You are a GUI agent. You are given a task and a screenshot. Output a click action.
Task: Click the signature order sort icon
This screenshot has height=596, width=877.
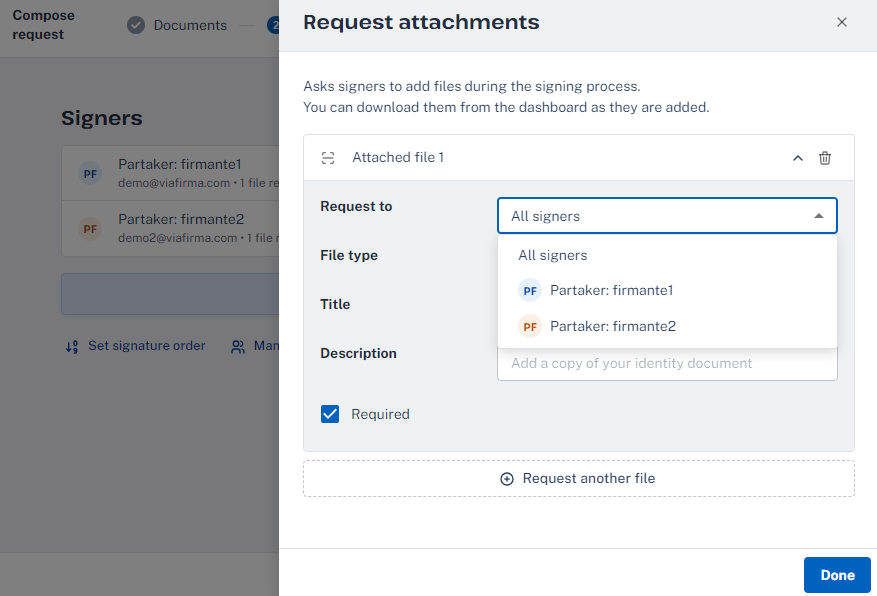click(72, 347)
